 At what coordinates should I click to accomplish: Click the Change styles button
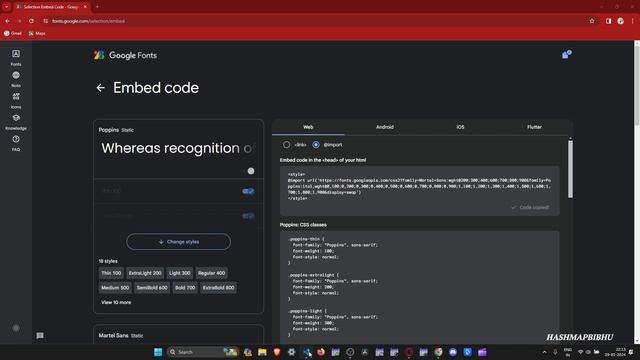[x=178, y=242]
